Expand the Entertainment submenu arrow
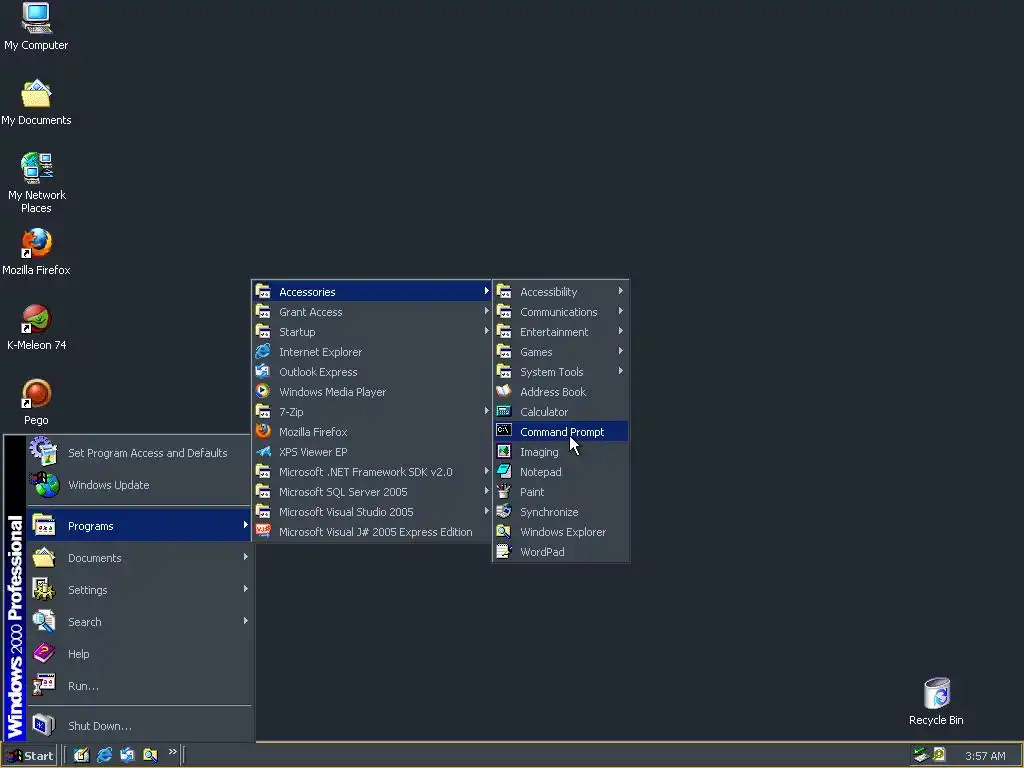Viewport: 1024px width, 768px height. pyautogui.click(x=620, y=331)
